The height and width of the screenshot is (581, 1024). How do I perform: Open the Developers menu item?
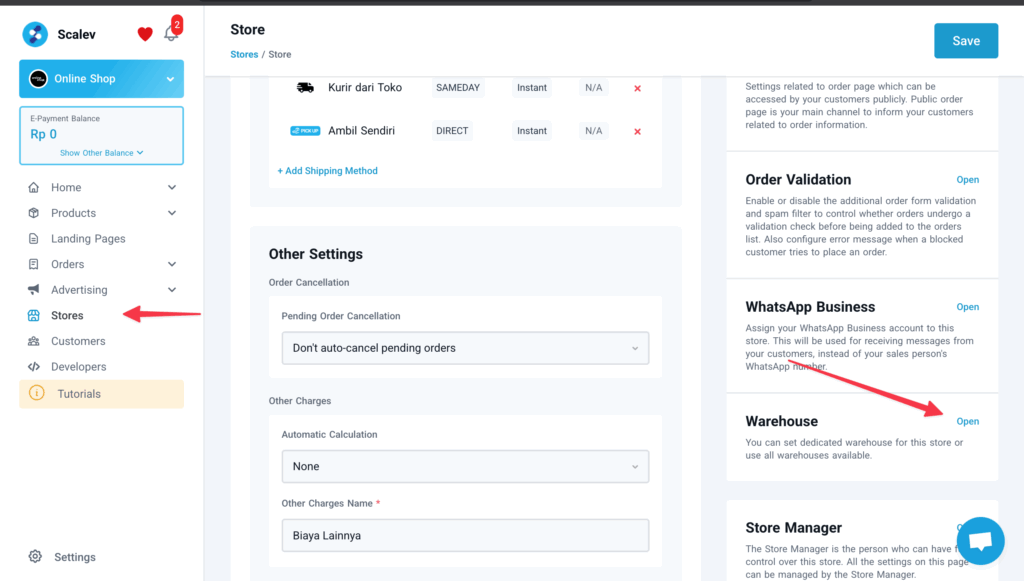[78, 367]
